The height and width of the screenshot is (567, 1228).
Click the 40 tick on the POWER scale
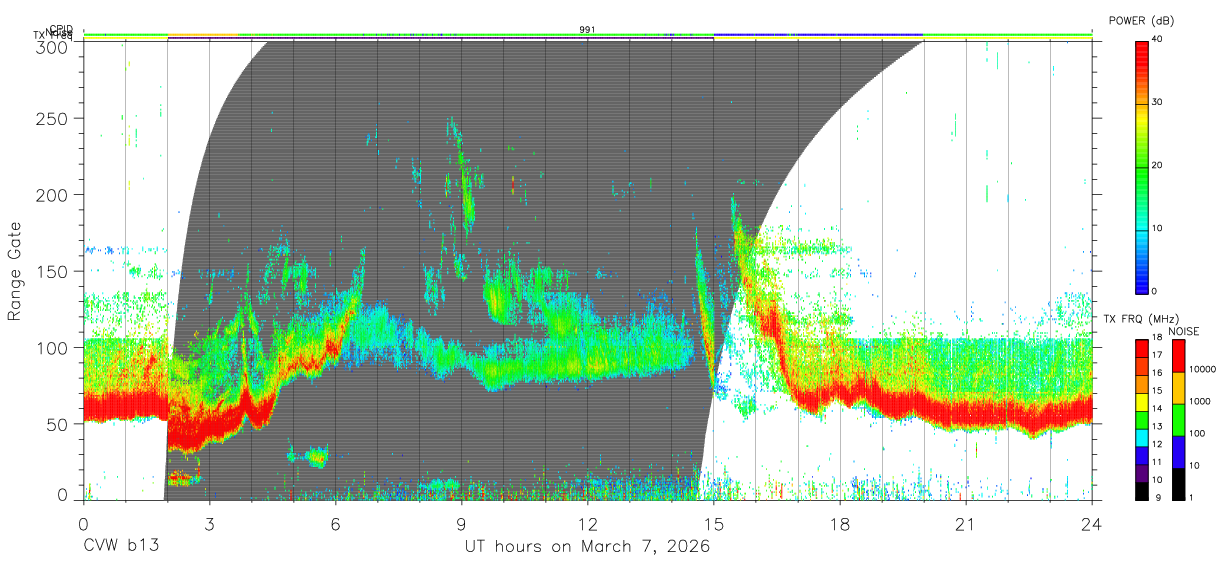click(x=1159, y=39)
